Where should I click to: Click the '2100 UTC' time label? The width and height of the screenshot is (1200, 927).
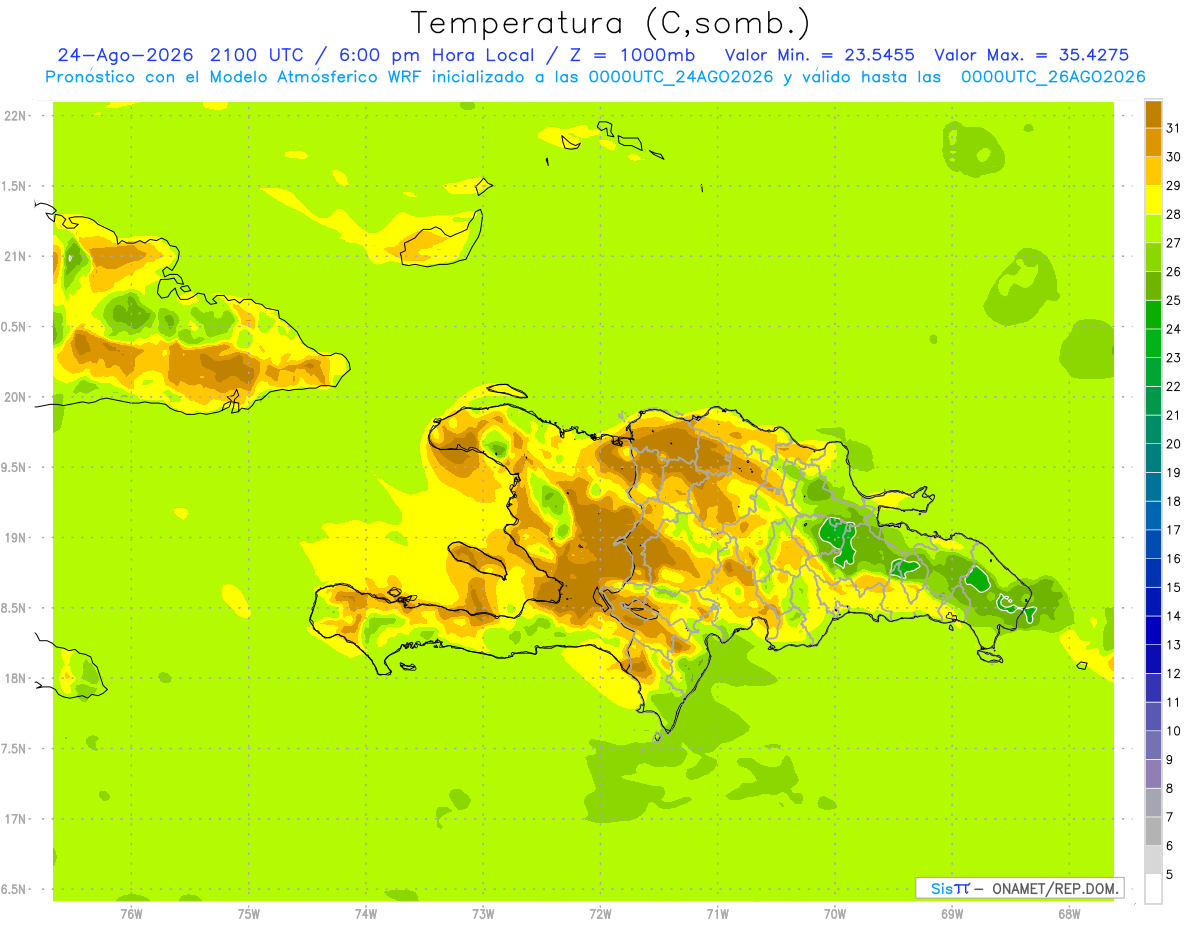(x=259, y=55)
